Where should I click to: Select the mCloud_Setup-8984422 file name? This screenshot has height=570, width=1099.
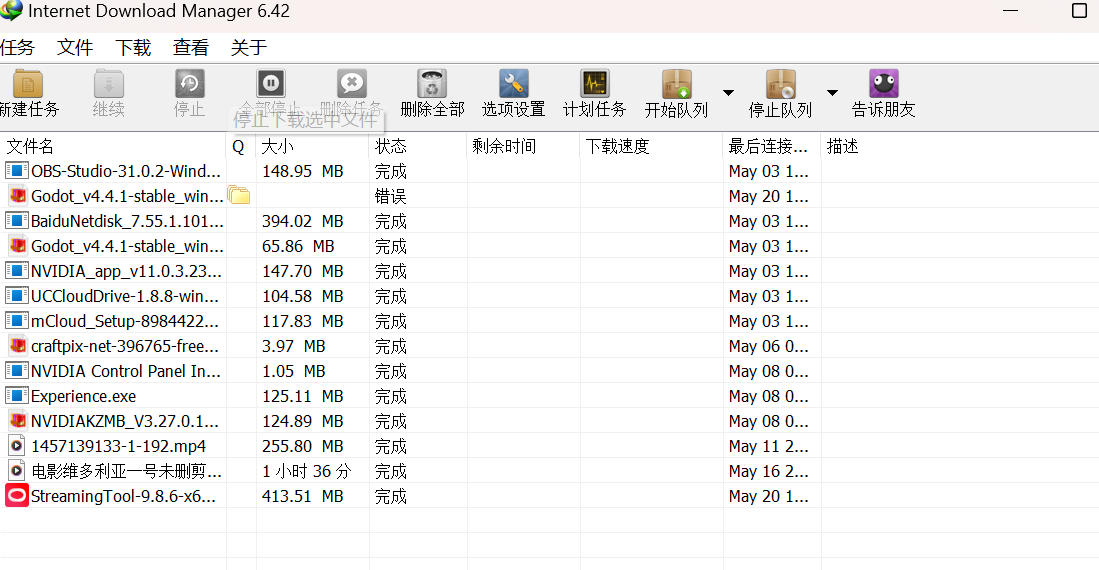click(x=125, y=322)
